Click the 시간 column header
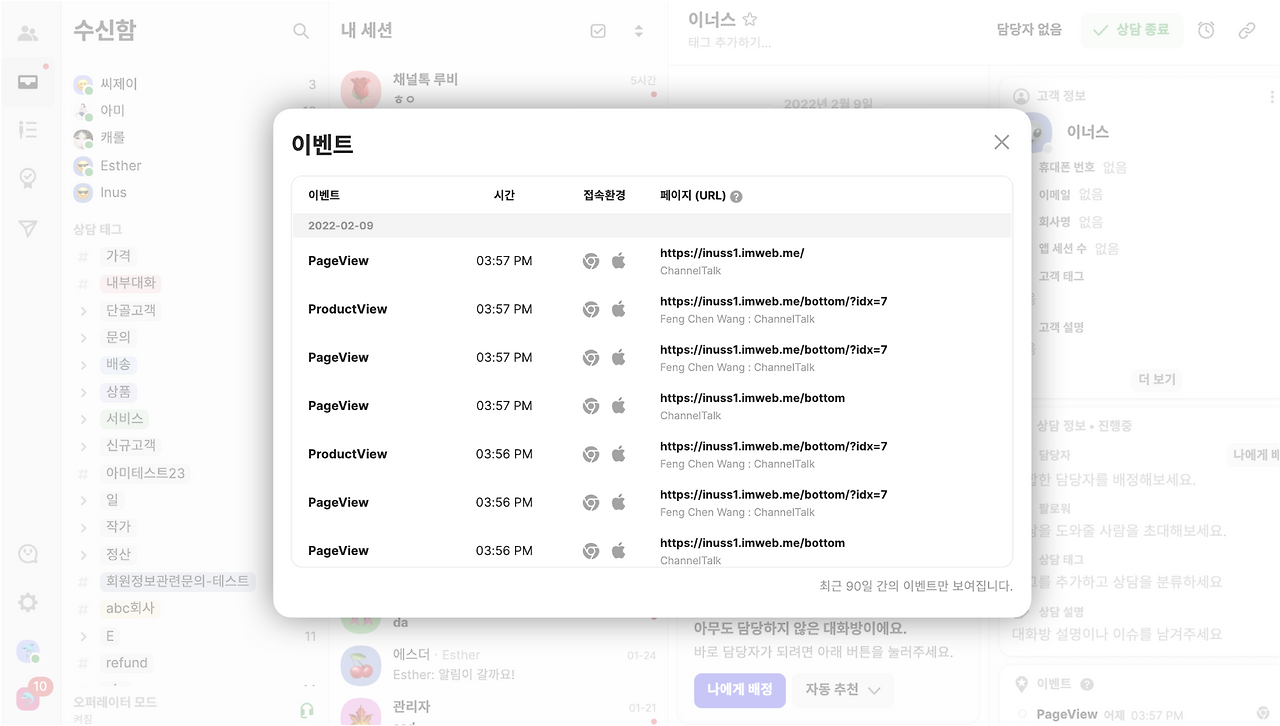This screenshot has width=1280, height=726. pos(504,196)
